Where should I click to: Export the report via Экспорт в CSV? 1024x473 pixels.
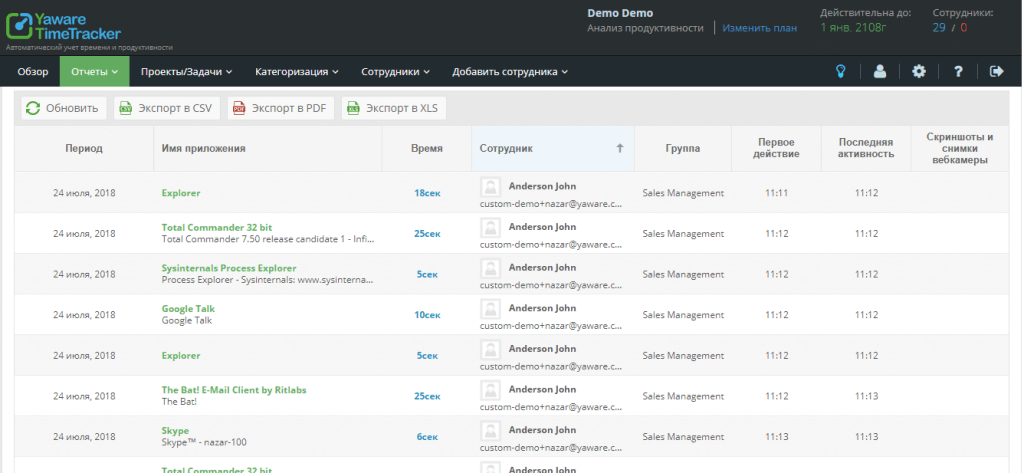[166, 108]
